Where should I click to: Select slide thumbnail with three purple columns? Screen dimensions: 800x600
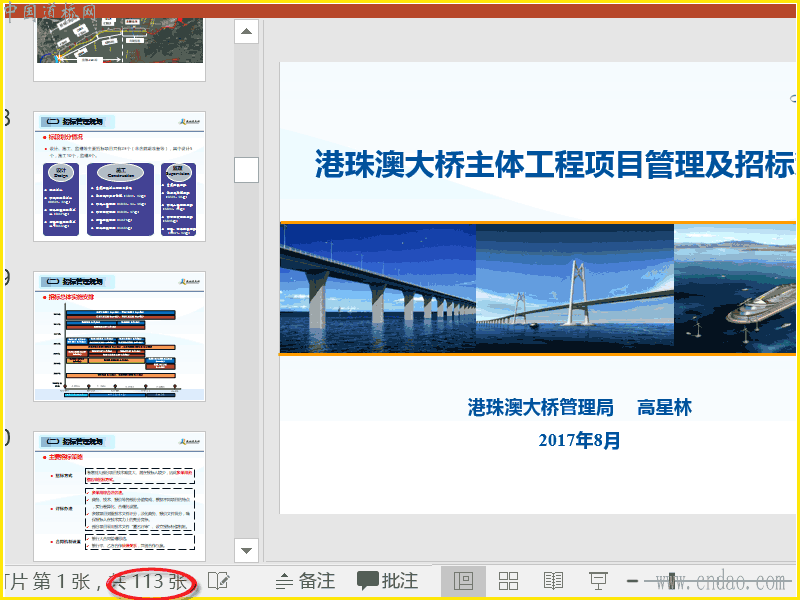[119, 177]
